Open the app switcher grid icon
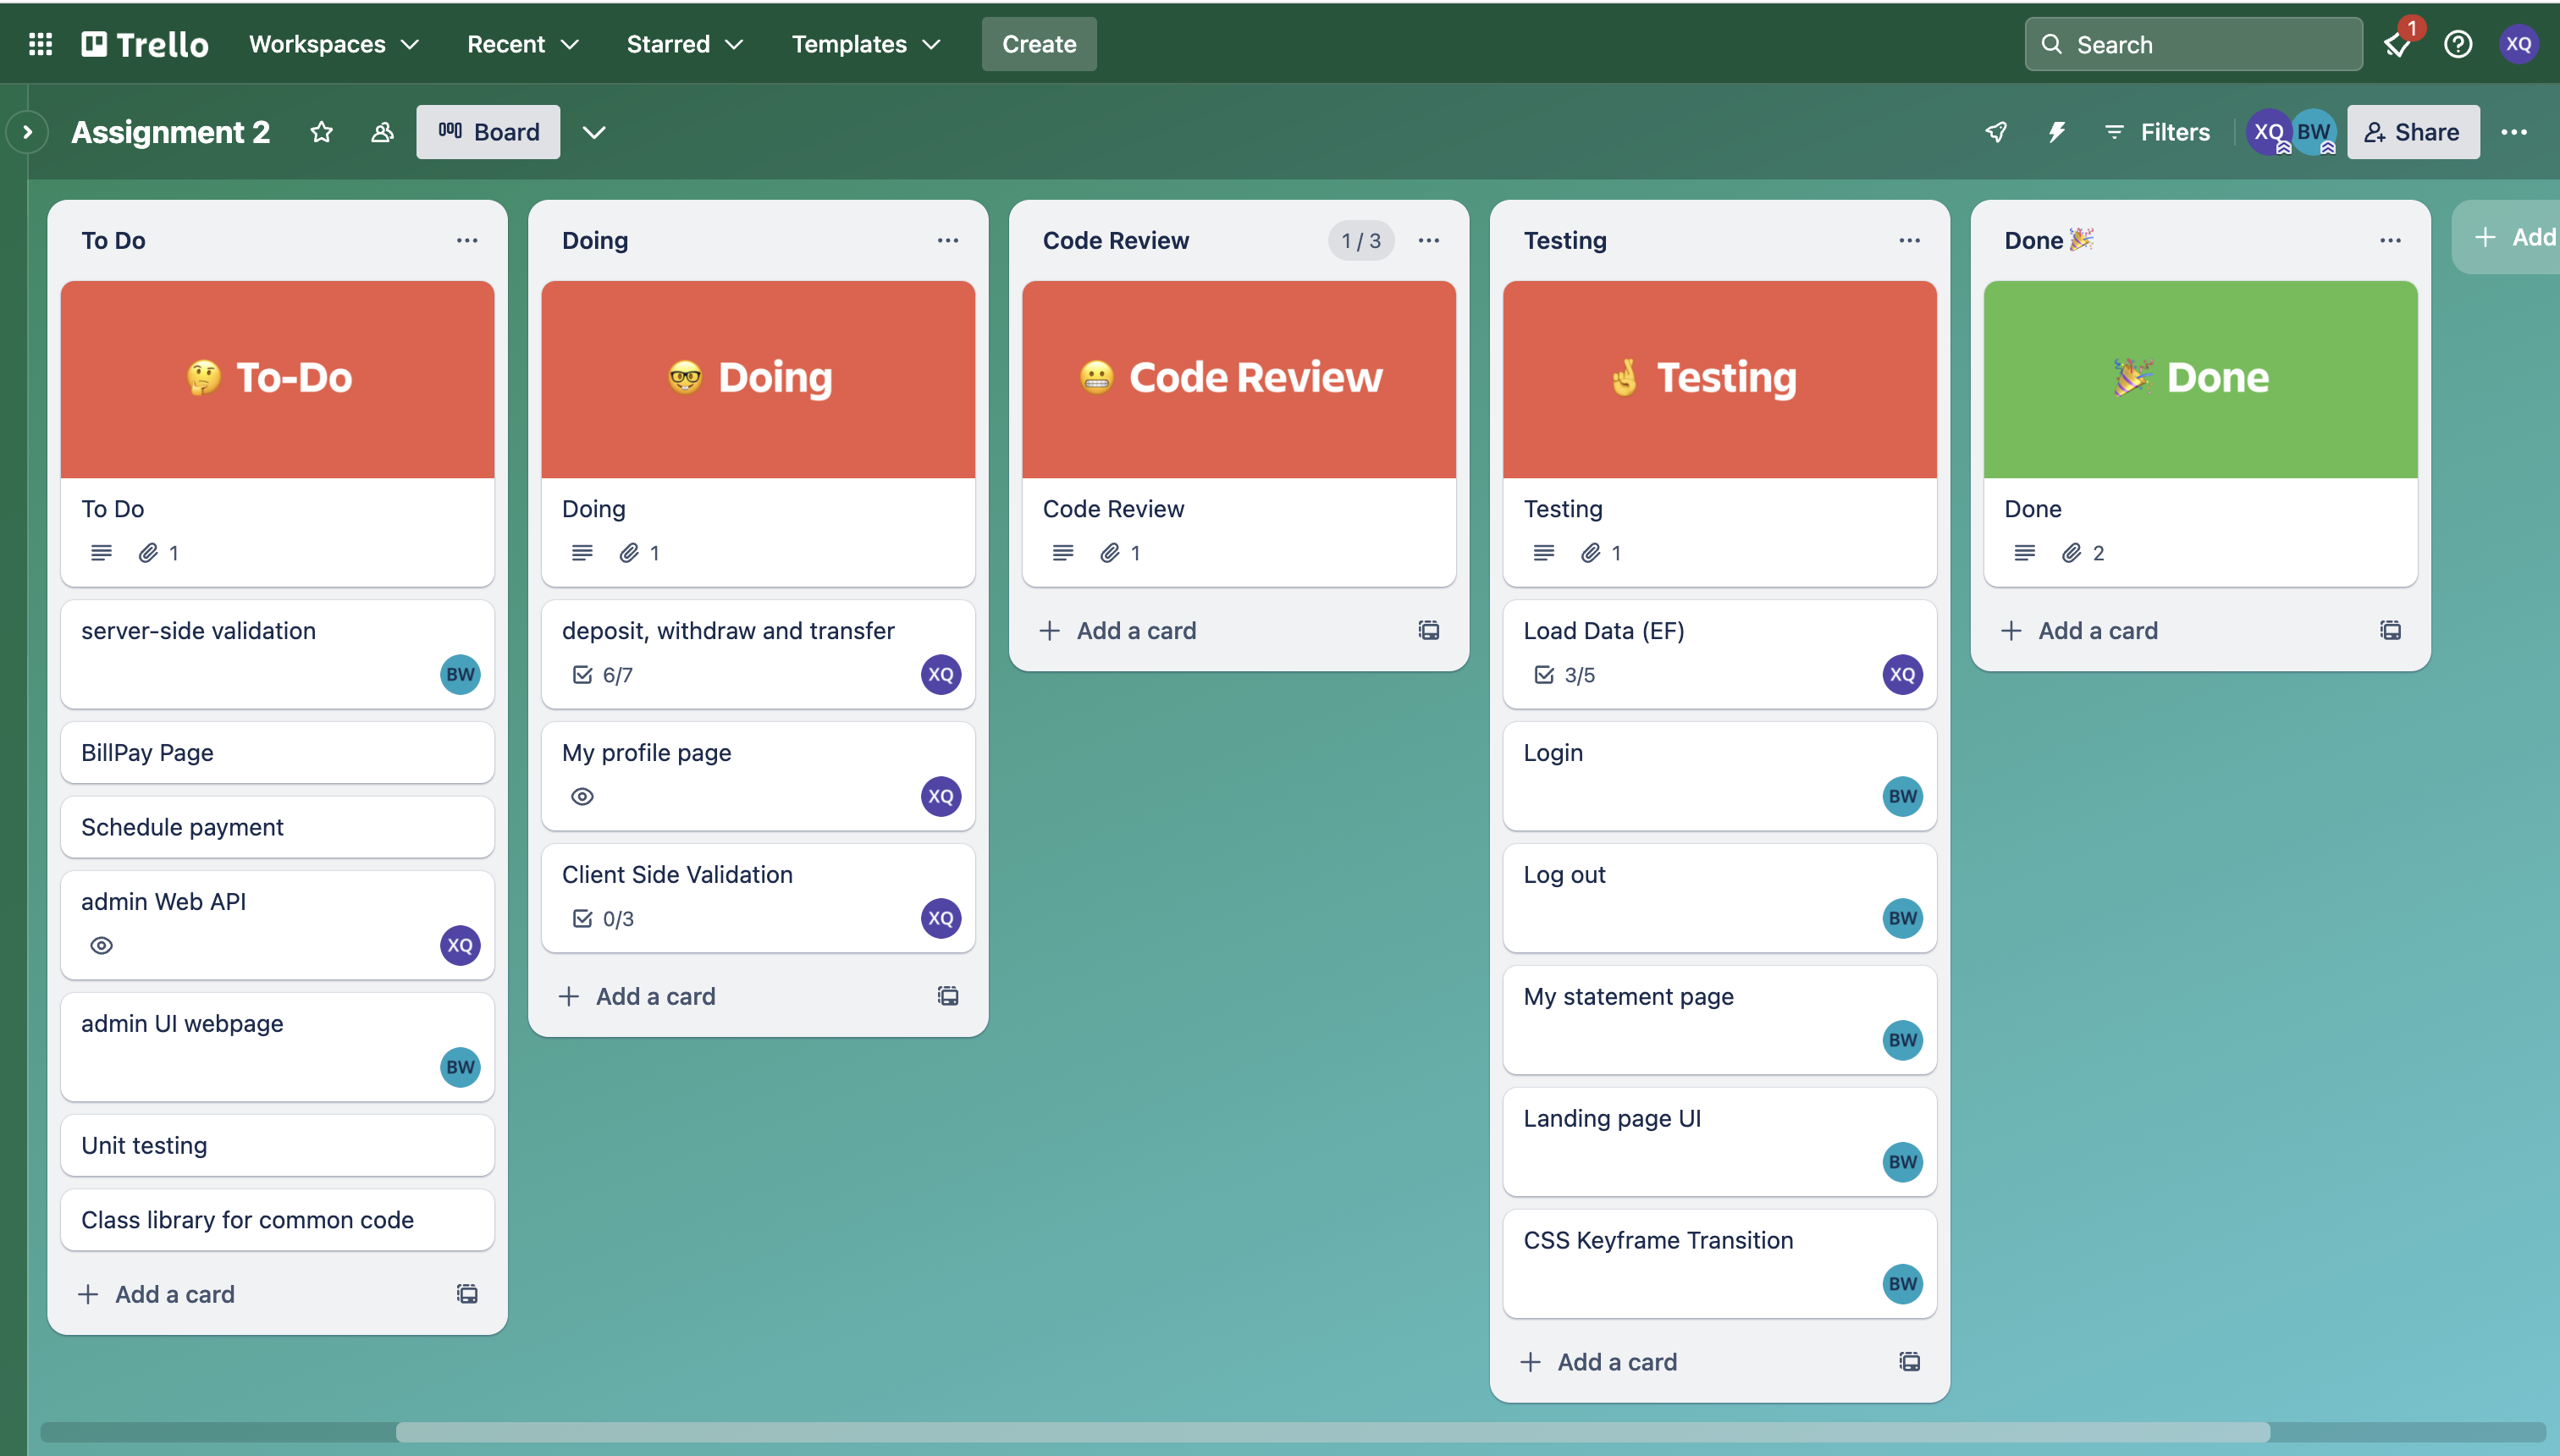Viewport: 2560px width, 1456px height. [x=40, y=44]
